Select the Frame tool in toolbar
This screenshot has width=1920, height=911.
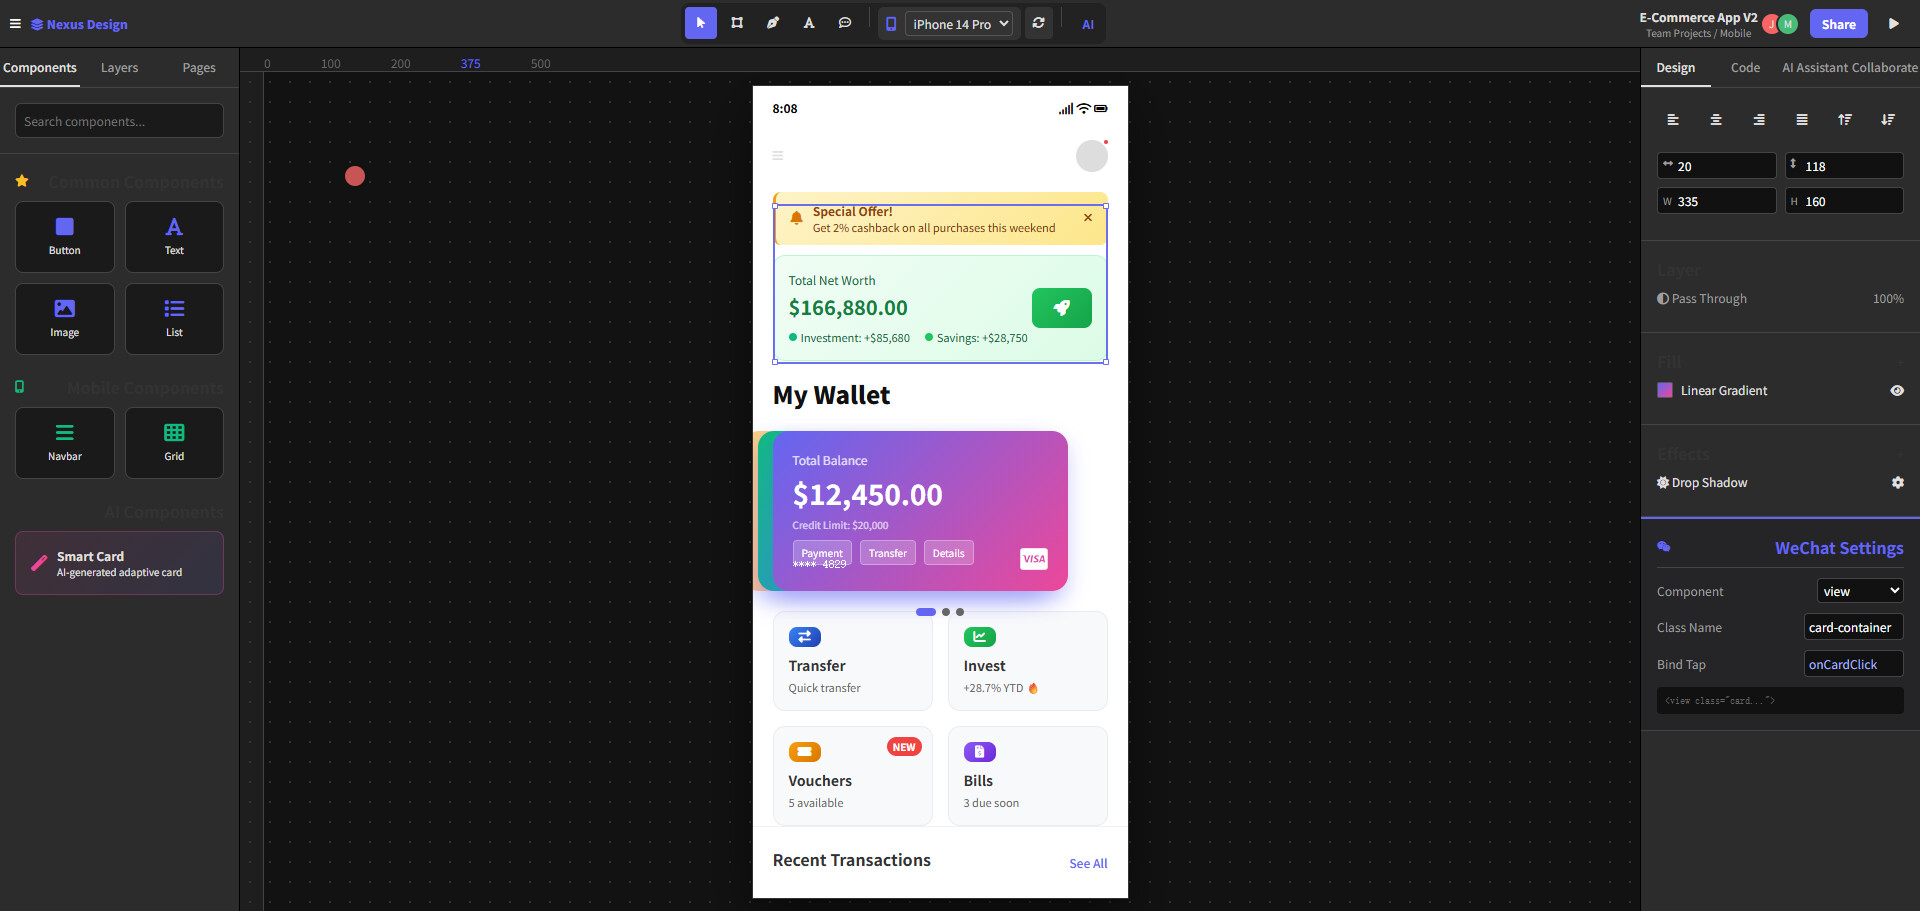[737, 23]
